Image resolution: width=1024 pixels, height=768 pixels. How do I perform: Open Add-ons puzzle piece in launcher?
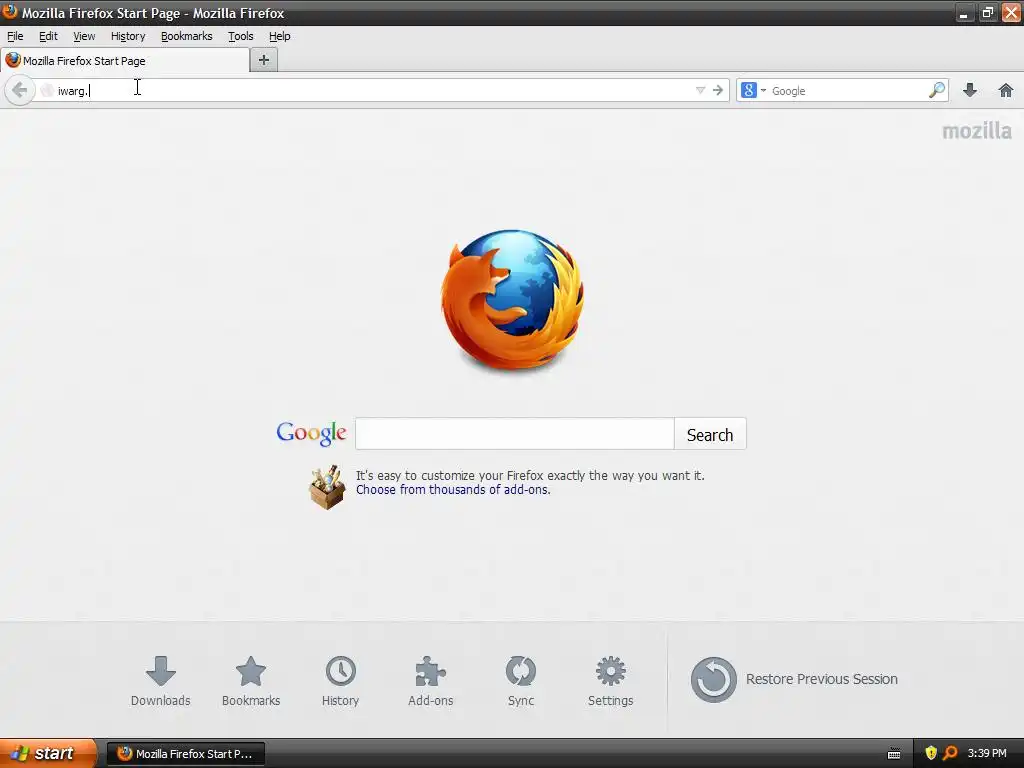click(x=430, y=681)
